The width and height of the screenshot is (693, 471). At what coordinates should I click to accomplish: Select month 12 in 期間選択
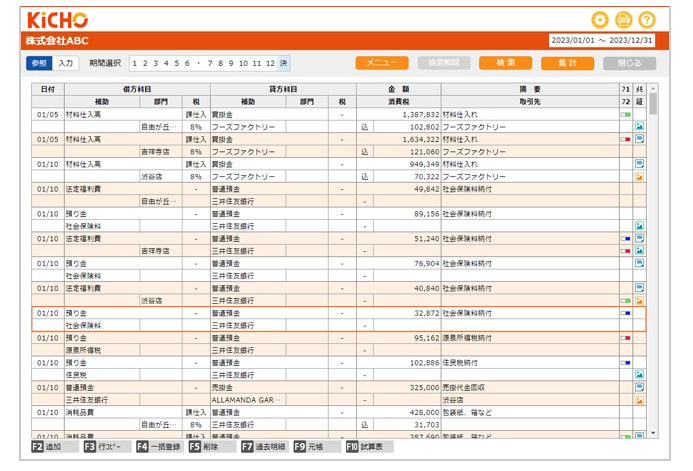coord(270,63)
